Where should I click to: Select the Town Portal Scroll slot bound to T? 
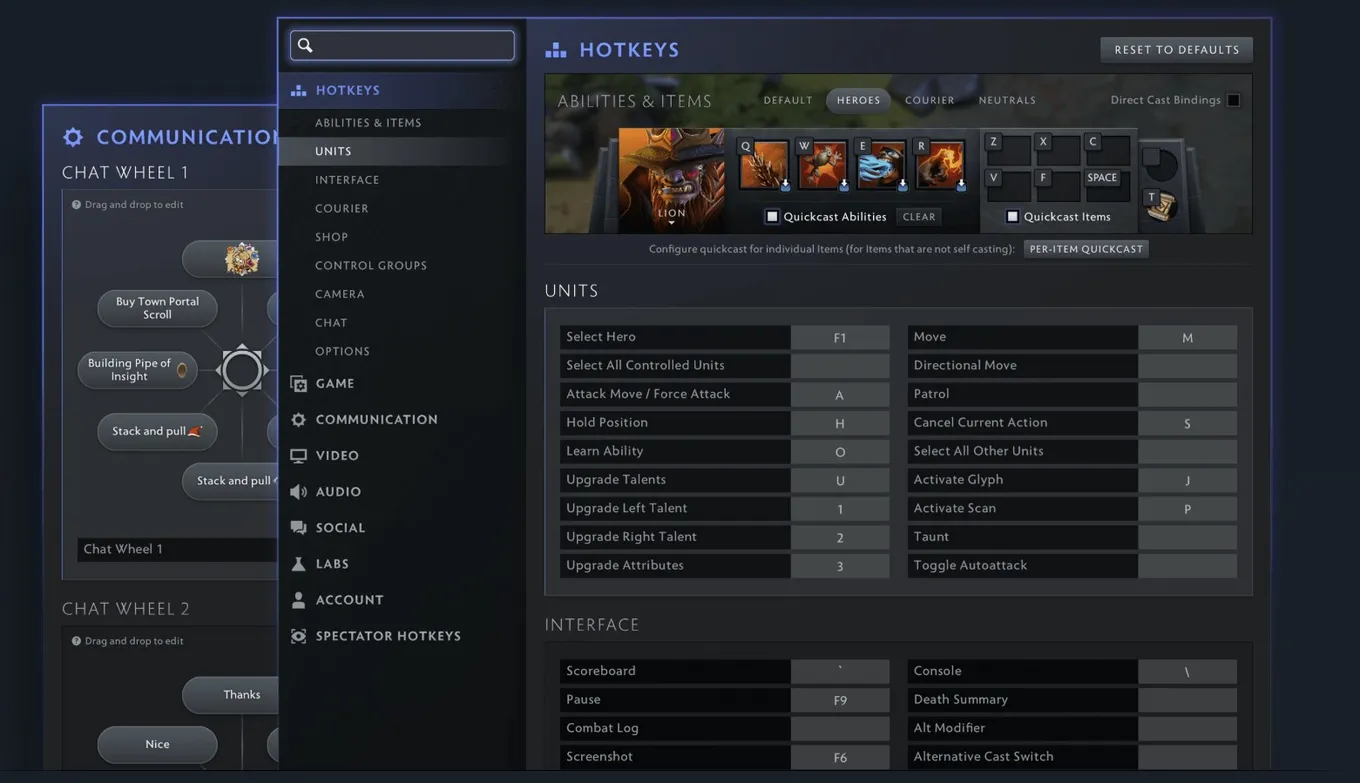pyautogui.click(x=1160, y=204)
